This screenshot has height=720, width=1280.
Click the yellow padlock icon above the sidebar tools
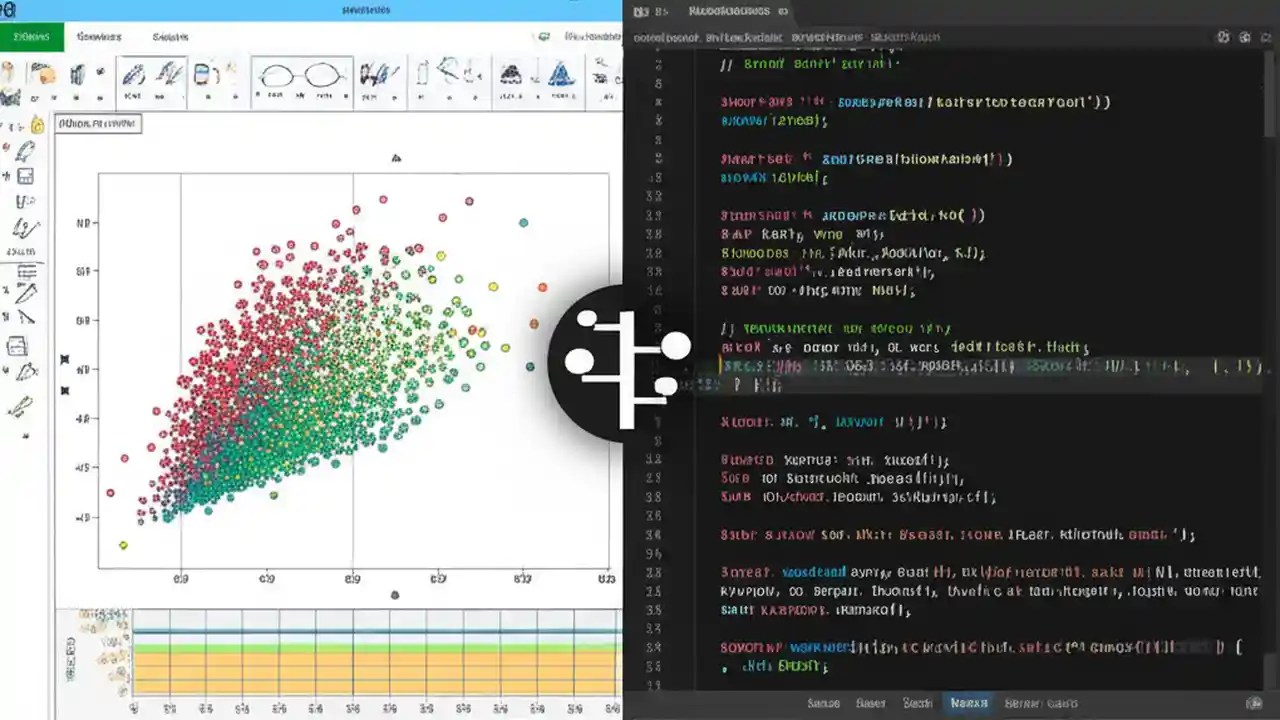(x=38, y=124)
